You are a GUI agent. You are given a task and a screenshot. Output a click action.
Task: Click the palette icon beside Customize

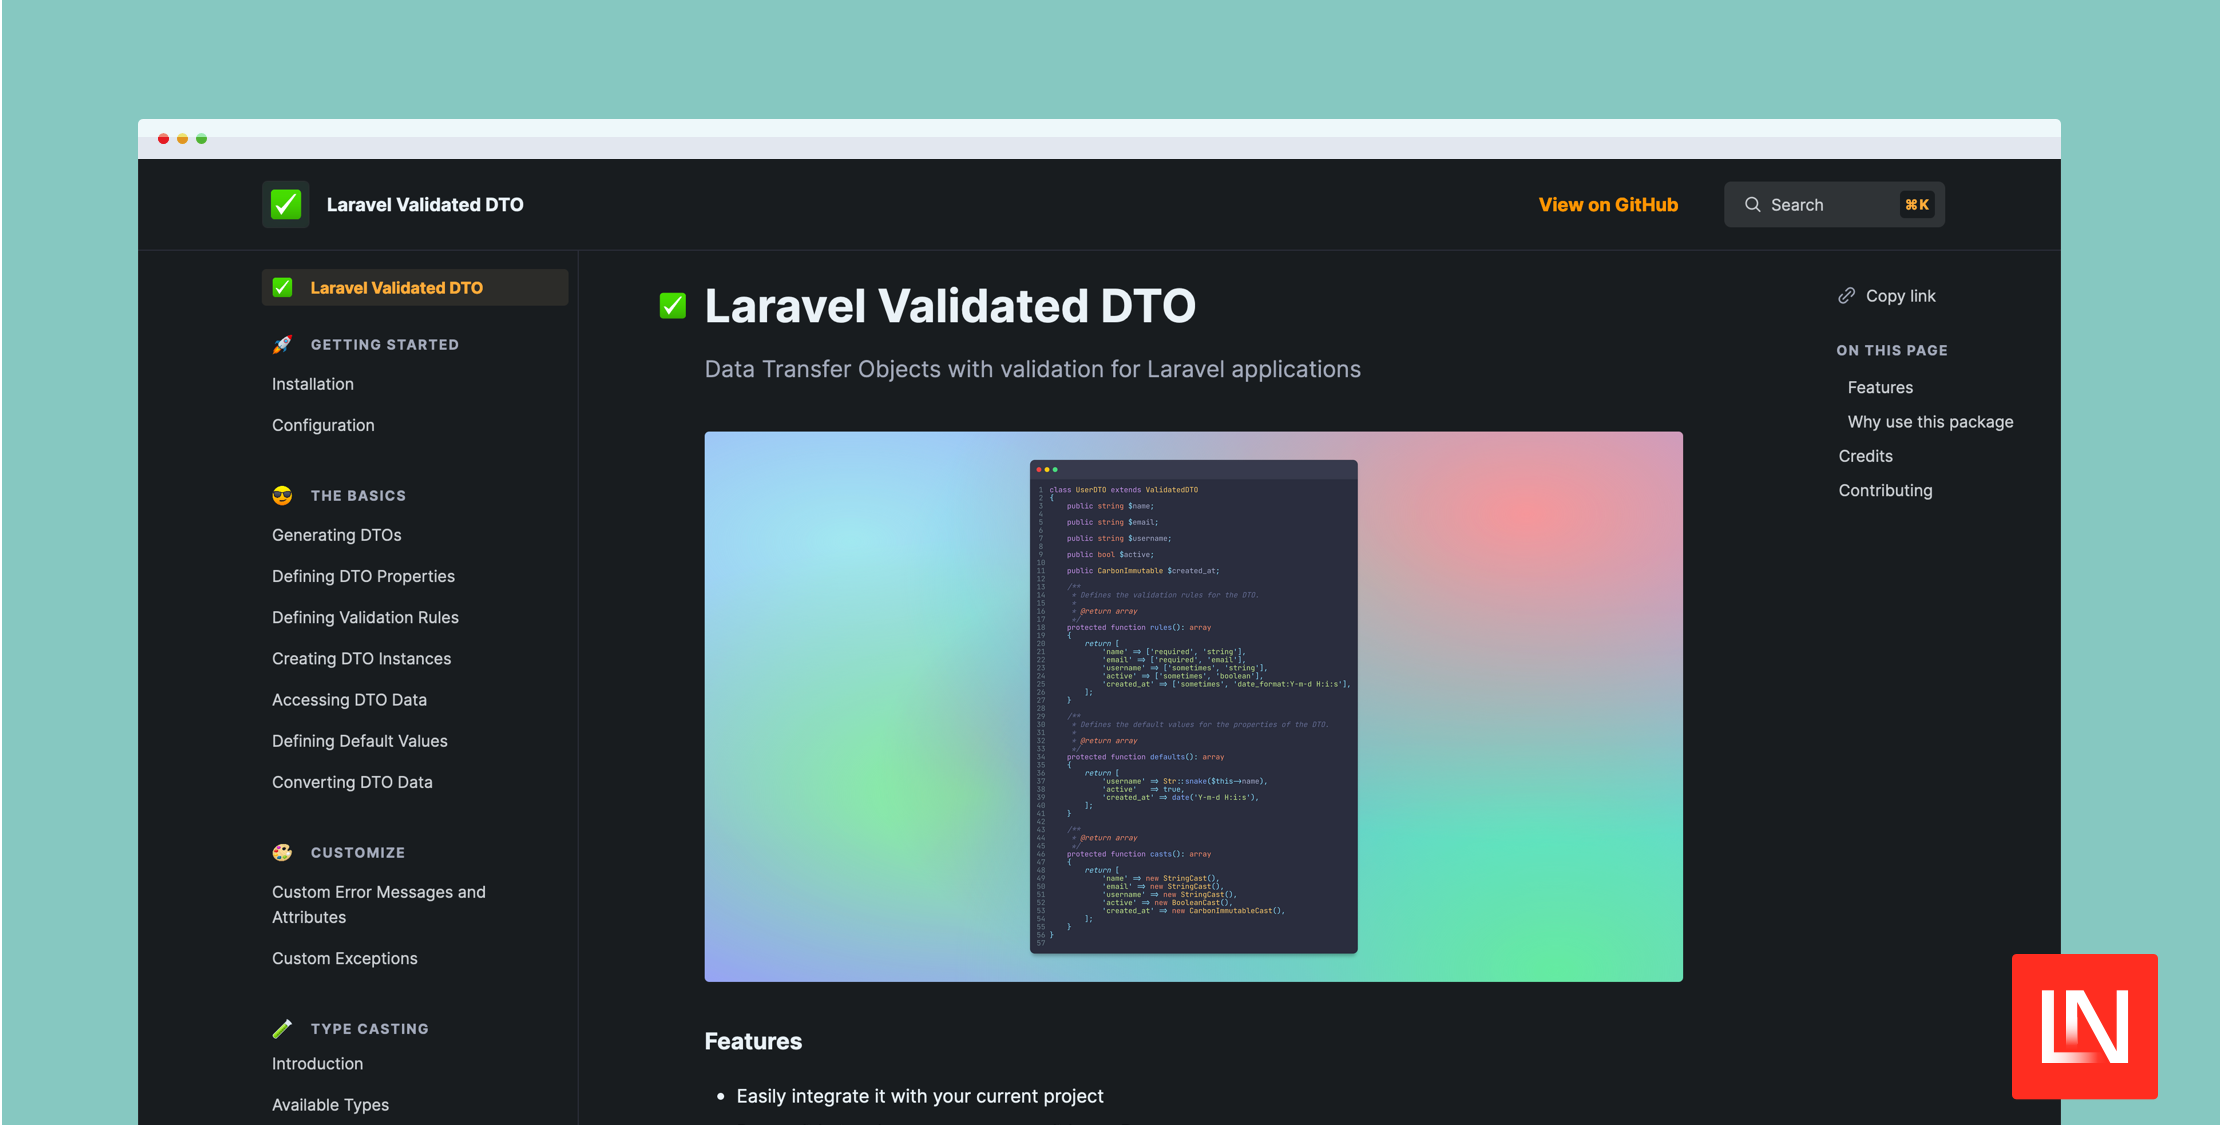(283, 853)
